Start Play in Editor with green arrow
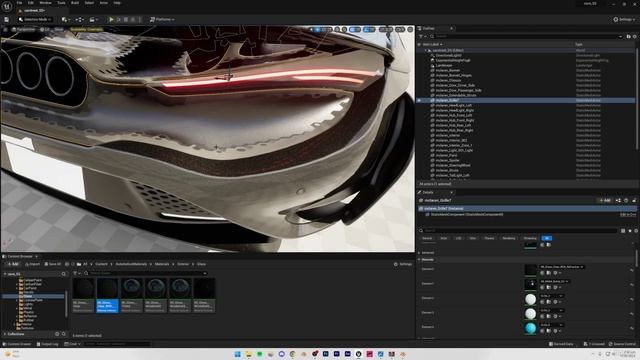This screenshot has height=360, width=640. coord(111,19)
